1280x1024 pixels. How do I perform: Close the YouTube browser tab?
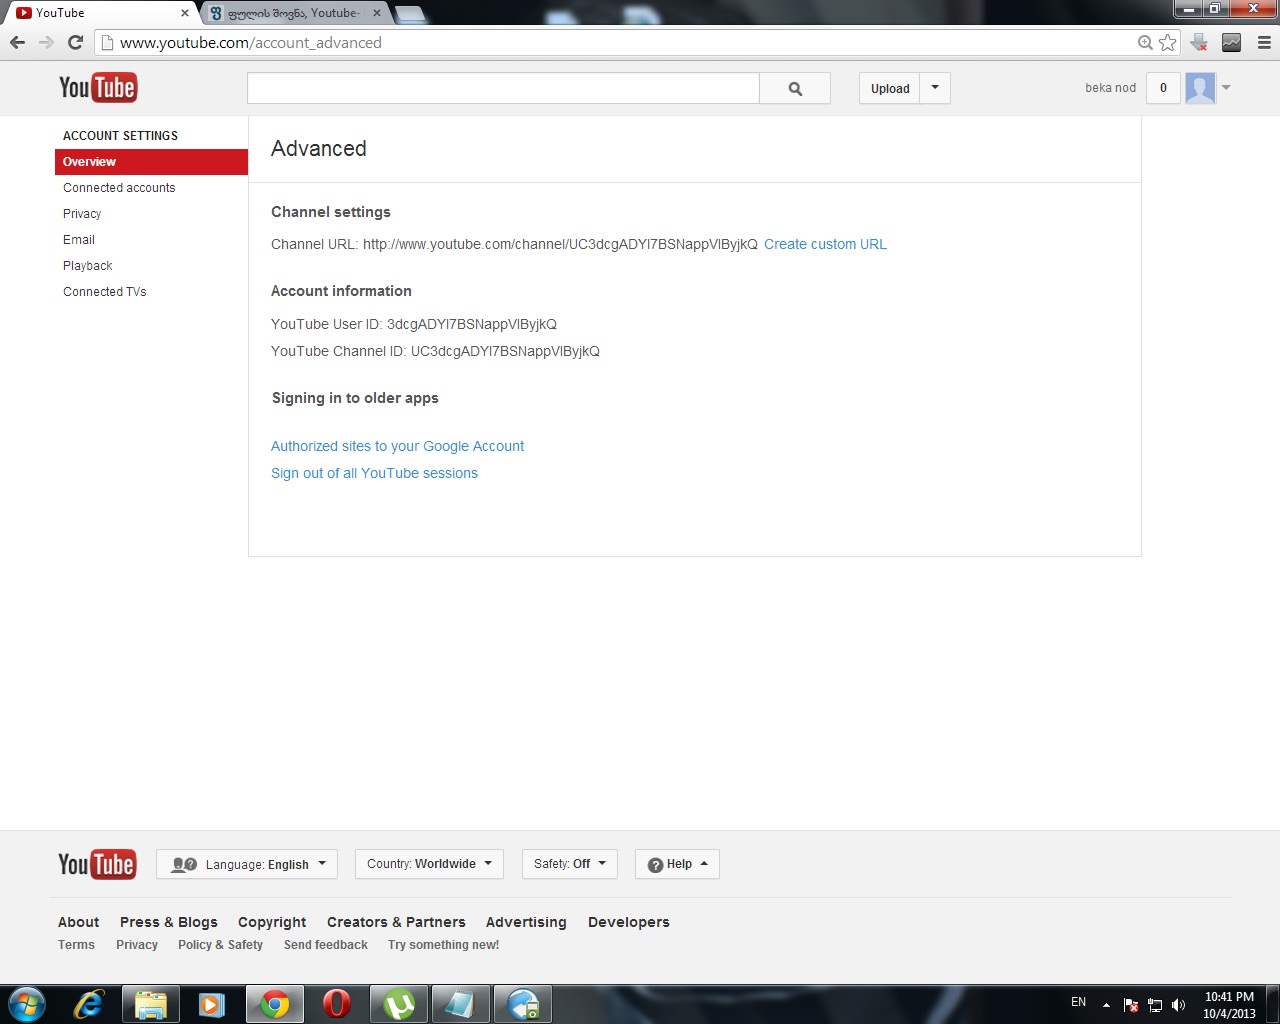click(x=185, y=13)
